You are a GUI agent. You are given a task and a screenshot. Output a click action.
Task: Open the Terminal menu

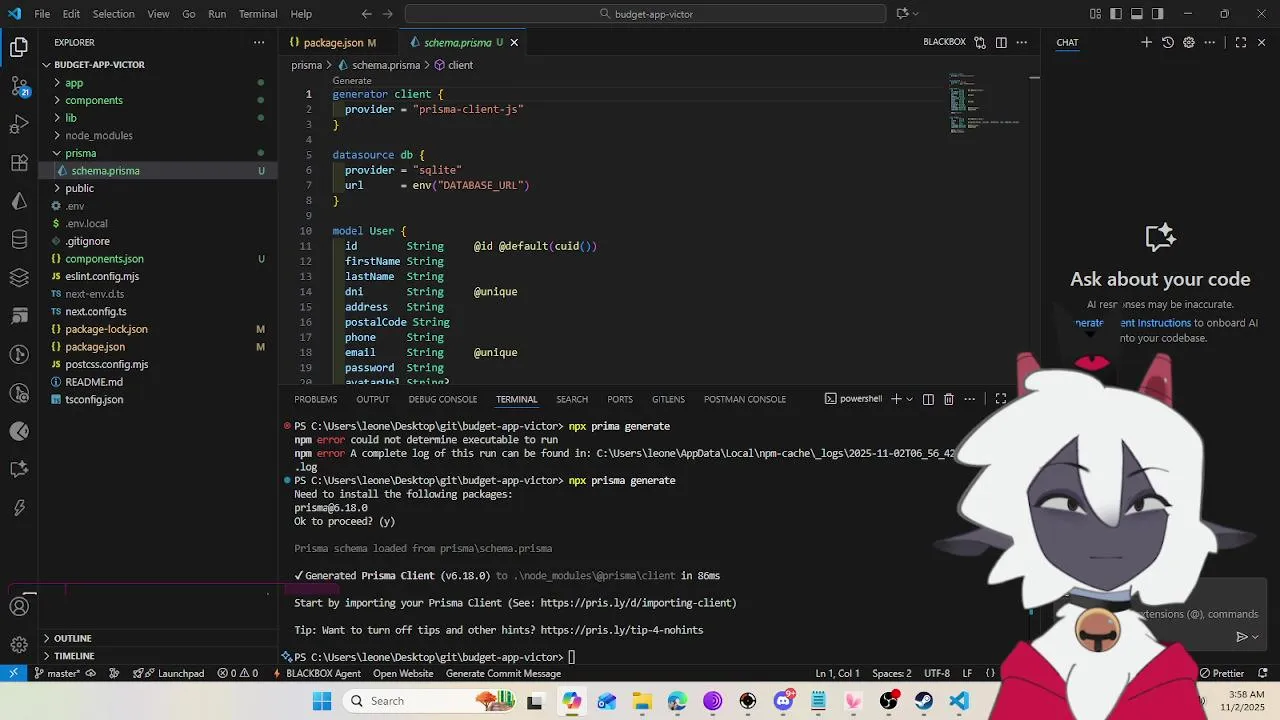pyautogui.click(x=258, y=14)
